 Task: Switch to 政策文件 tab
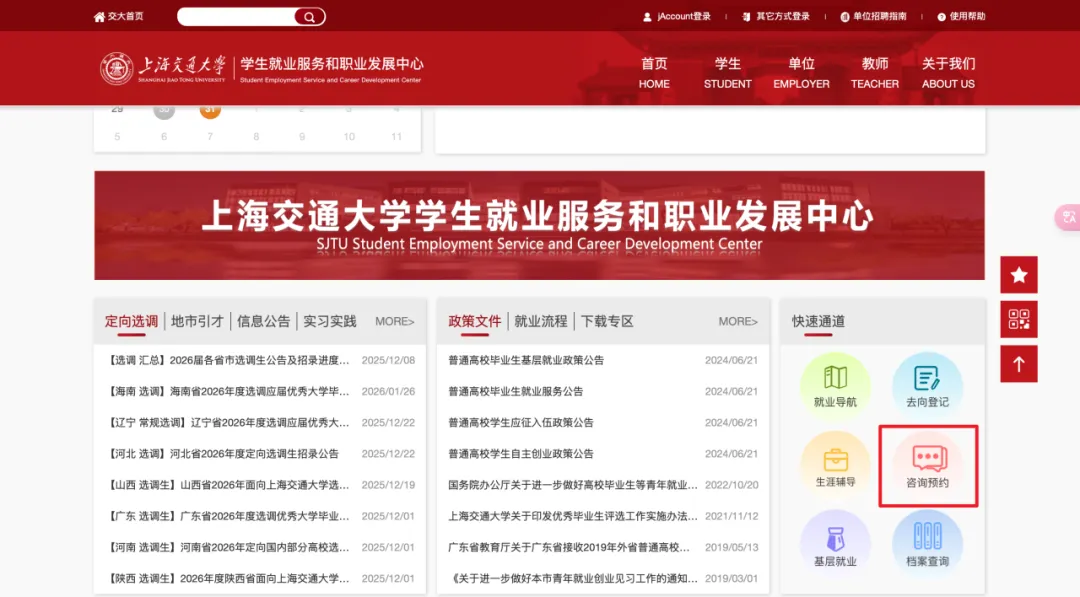click(x=475, y=321)
